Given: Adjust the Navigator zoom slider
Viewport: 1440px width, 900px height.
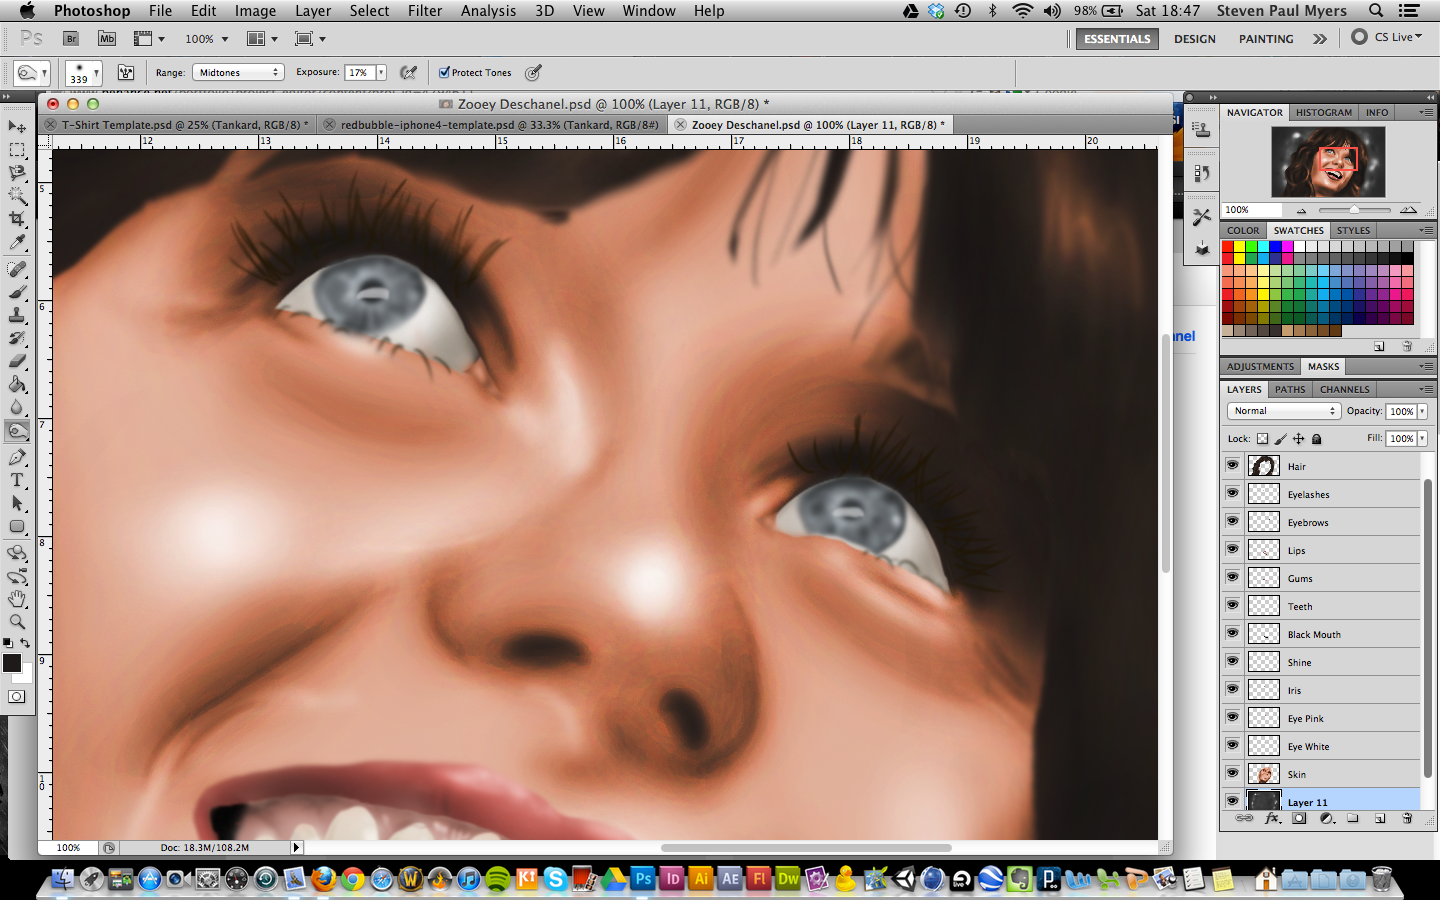Looking at the screenshot, I should click(x=1354, y=210).
